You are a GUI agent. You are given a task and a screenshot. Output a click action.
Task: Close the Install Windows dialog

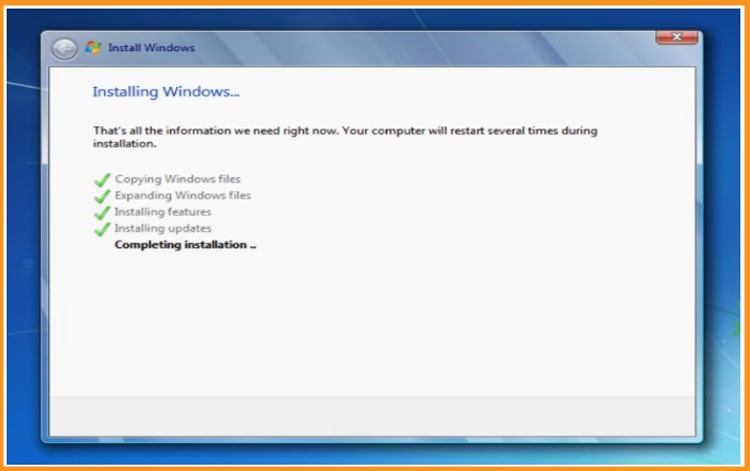(x=676, y=37)
